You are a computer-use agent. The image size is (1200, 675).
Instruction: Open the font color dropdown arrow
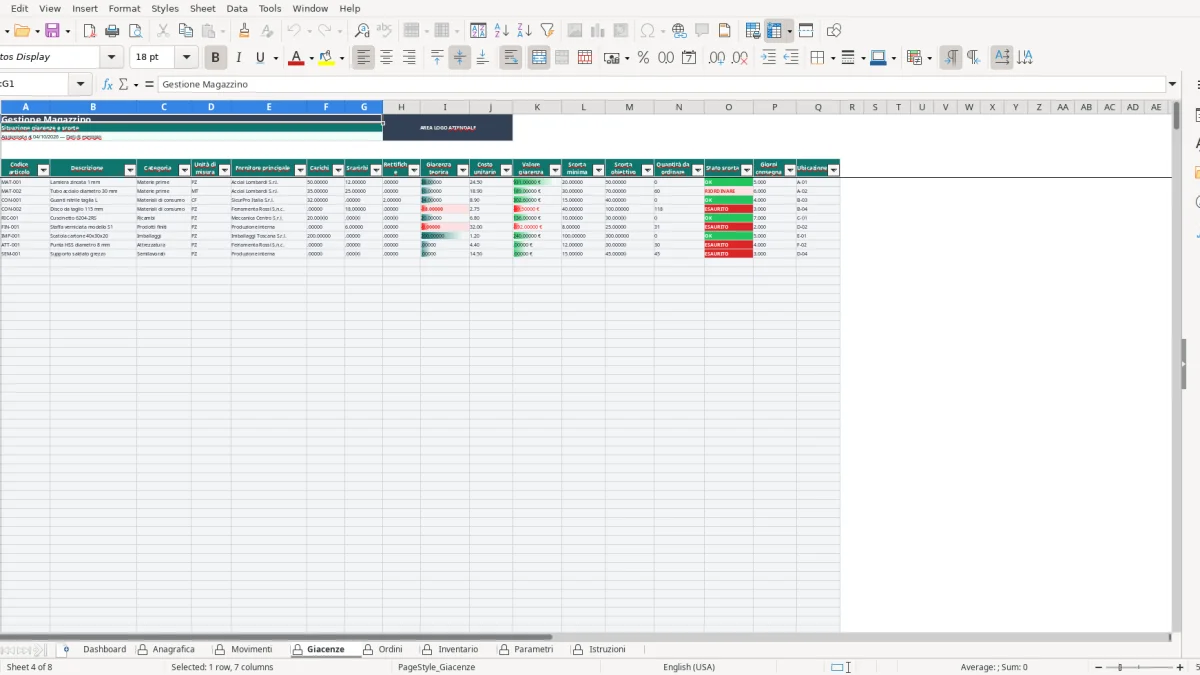(x=310, y=58)
